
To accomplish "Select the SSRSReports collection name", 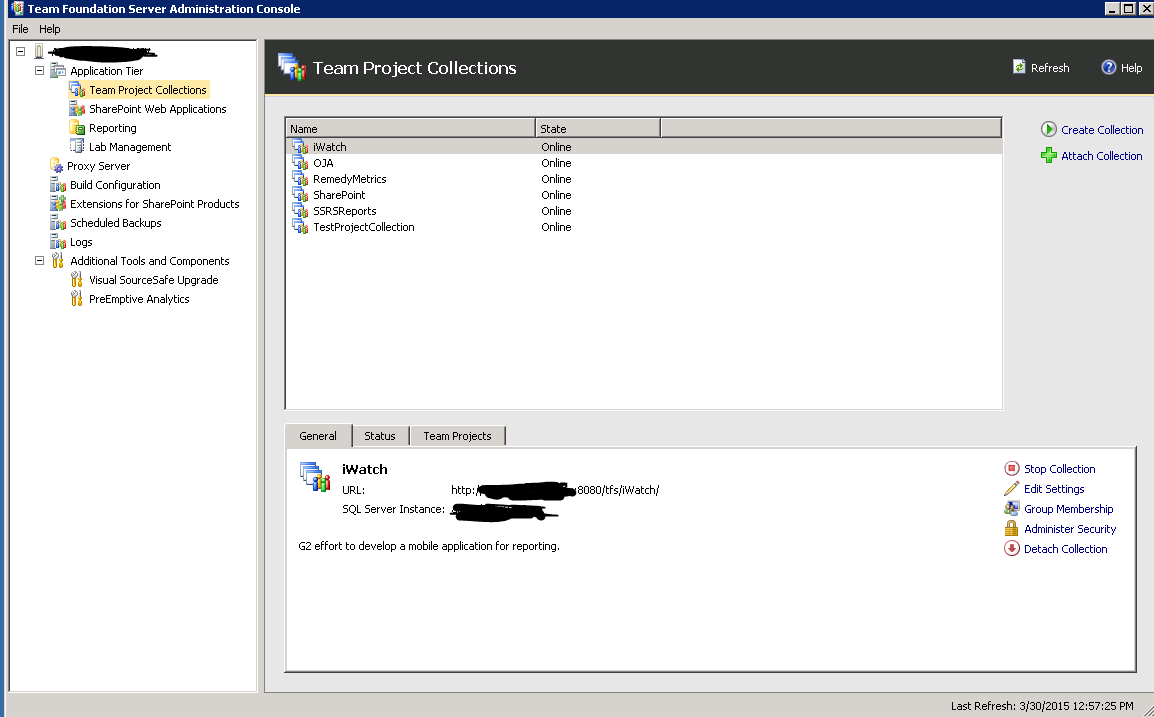I will 344,211.
